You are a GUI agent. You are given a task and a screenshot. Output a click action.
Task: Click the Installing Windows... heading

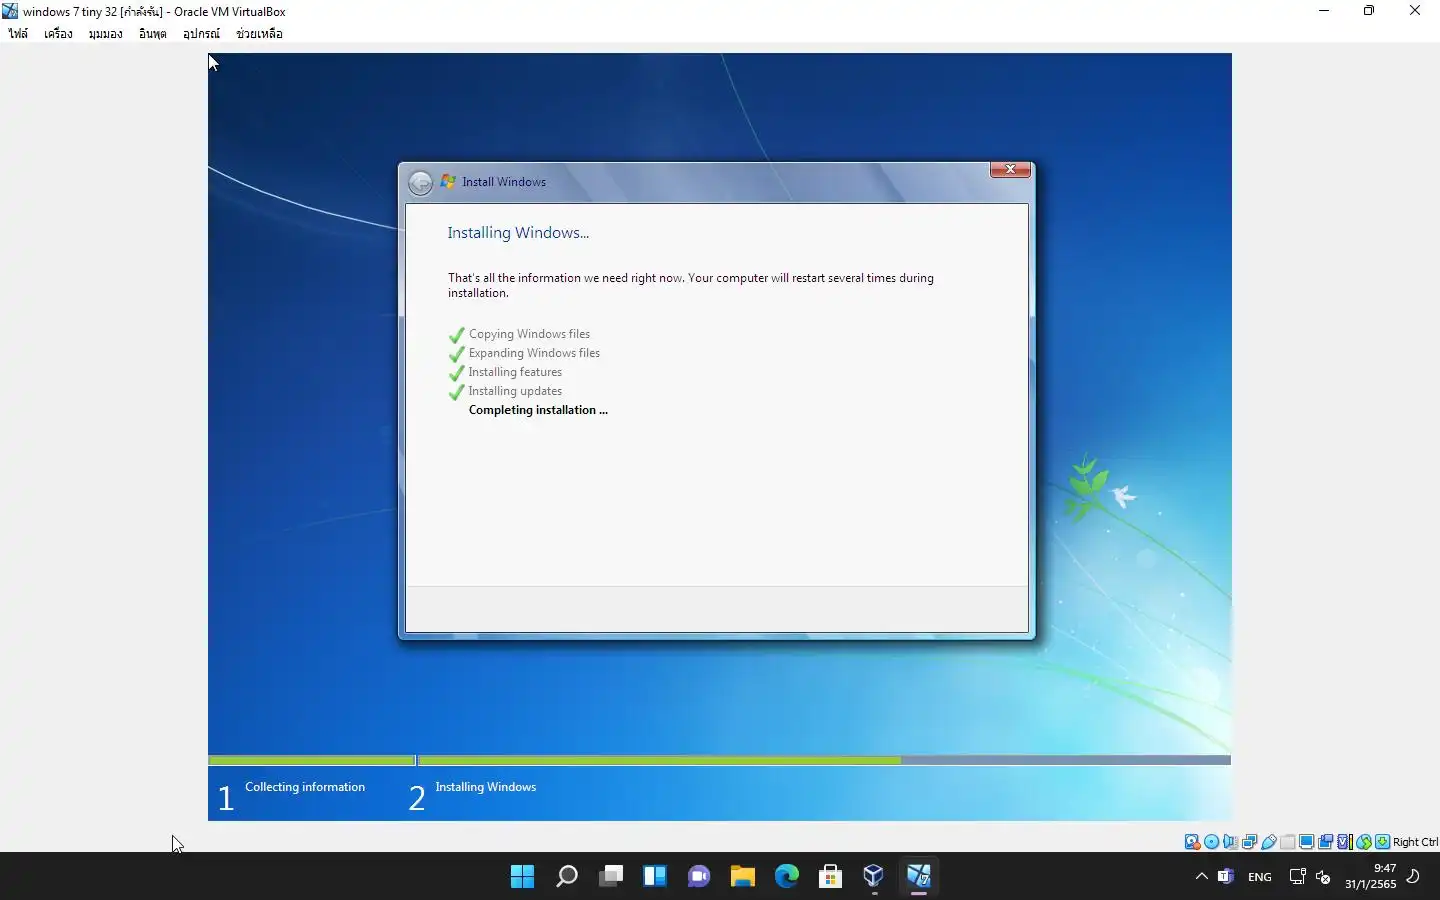click(x=518, y=232)
